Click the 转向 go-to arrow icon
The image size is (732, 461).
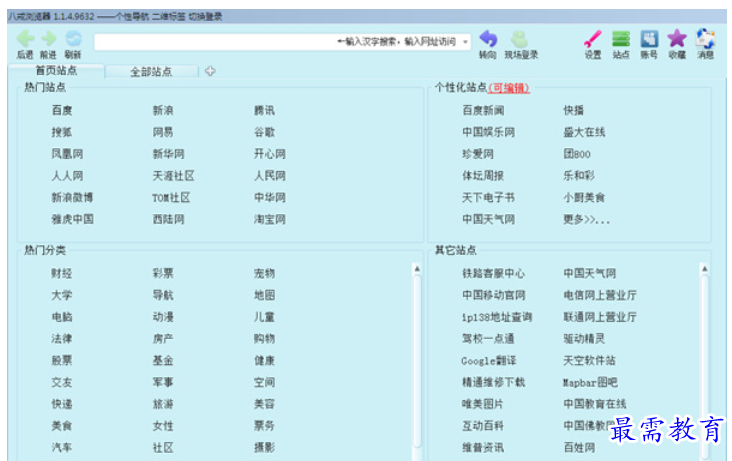tap(488, 38)
